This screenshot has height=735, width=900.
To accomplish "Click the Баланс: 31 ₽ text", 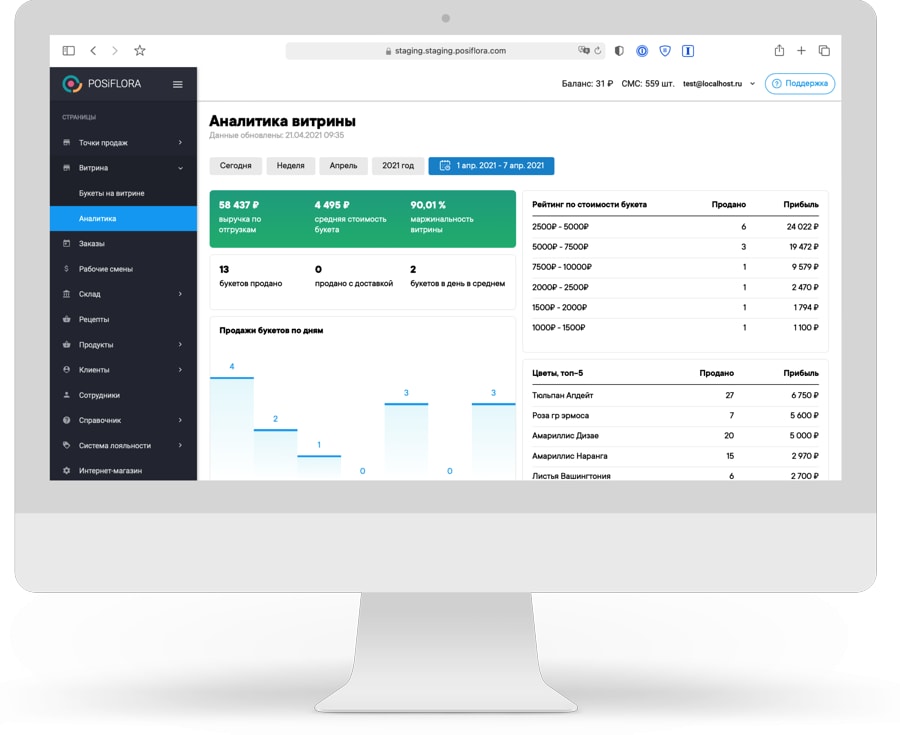I will (587, 84).
